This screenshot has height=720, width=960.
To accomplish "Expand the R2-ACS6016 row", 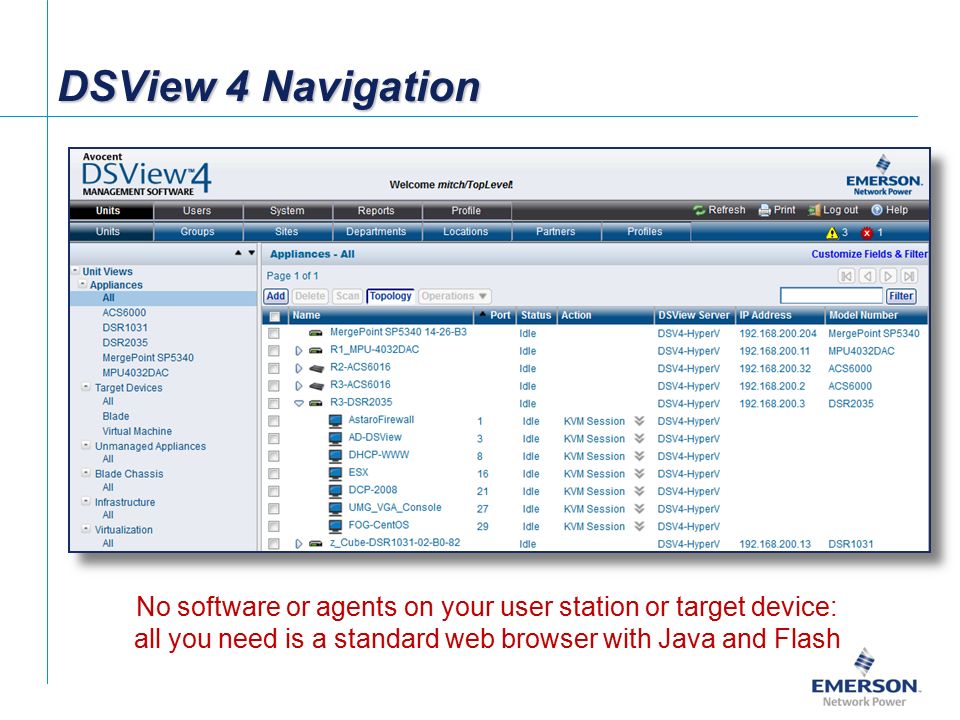I will pyautogui.click(x=299, y=369).
